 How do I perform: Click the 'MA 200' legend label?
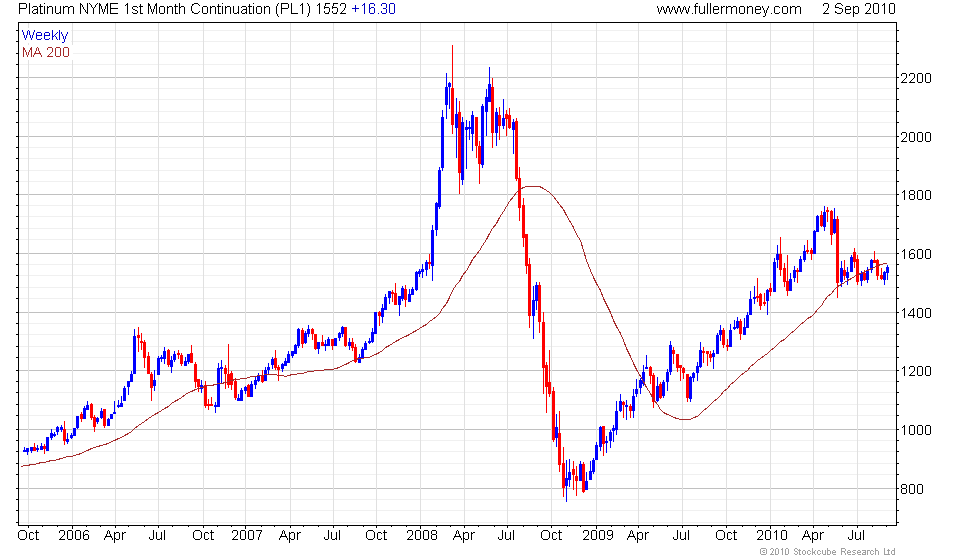tap(46, 52)
